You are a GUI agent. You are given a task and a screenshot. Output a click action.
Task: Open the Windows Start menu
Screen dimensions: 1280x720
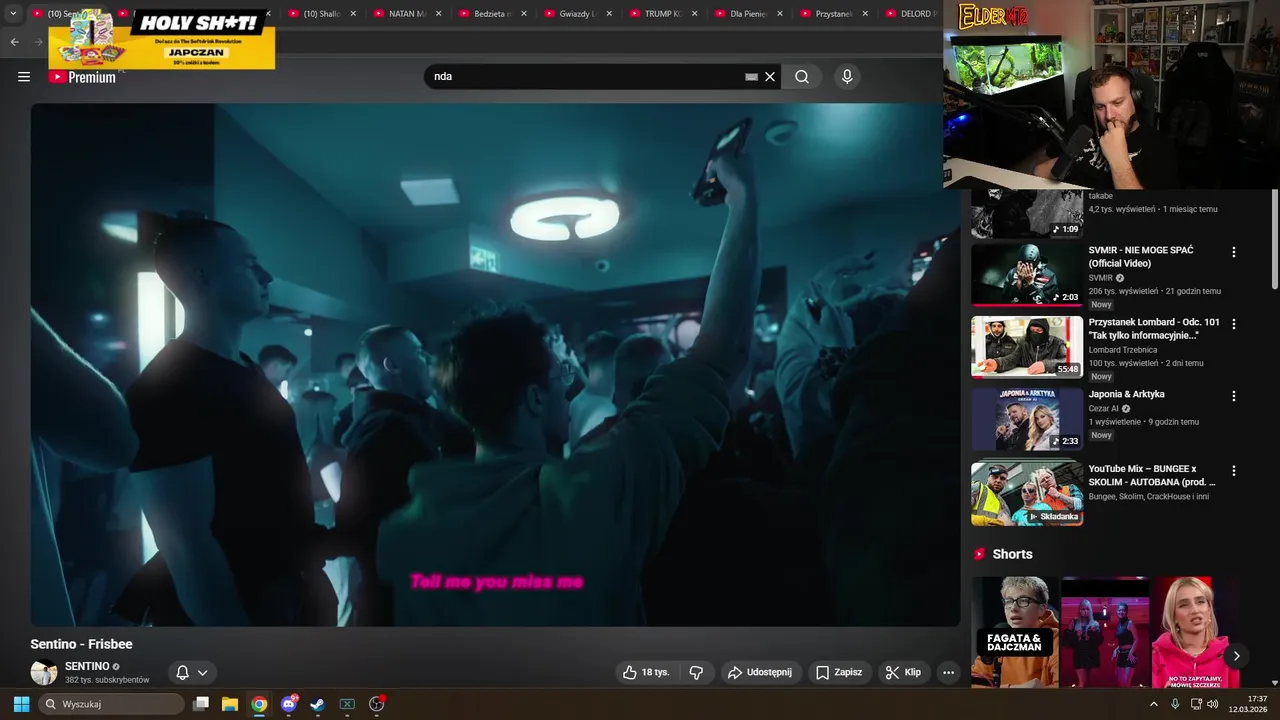21,704
